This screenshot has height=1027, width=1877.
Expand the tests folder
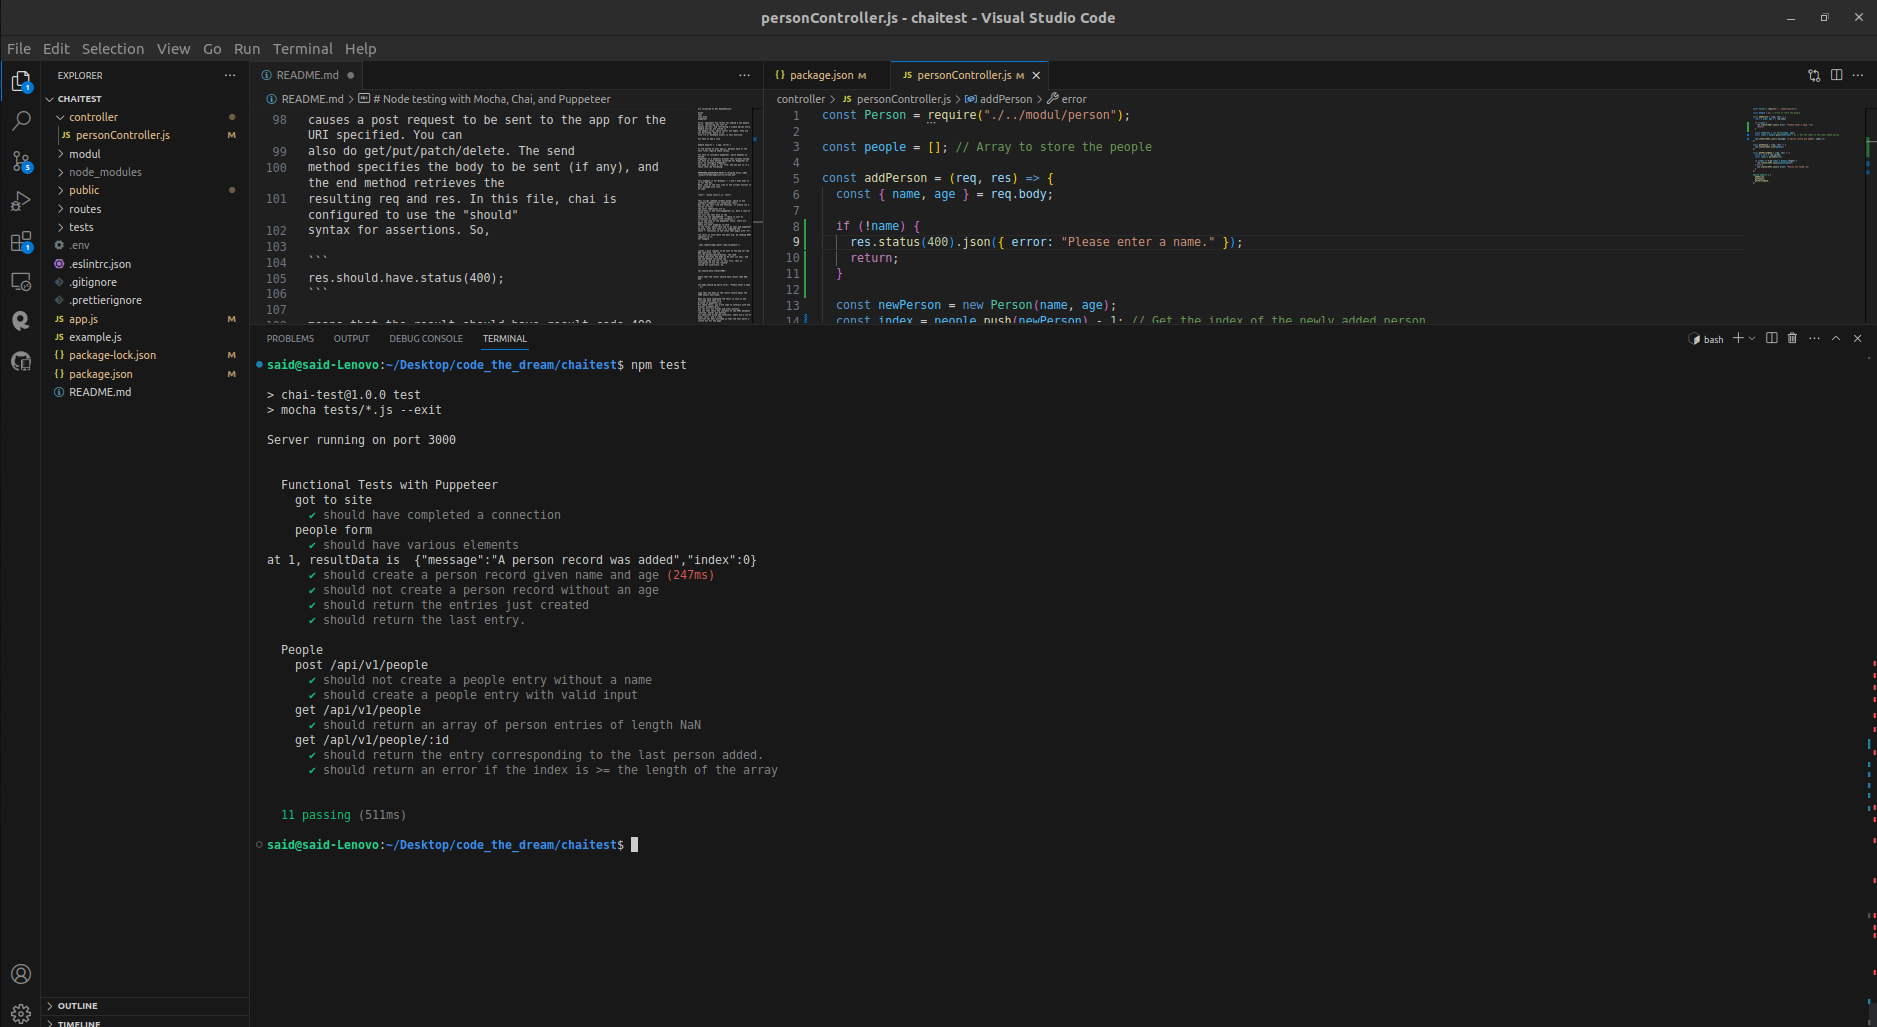click(x=144, y=227)
